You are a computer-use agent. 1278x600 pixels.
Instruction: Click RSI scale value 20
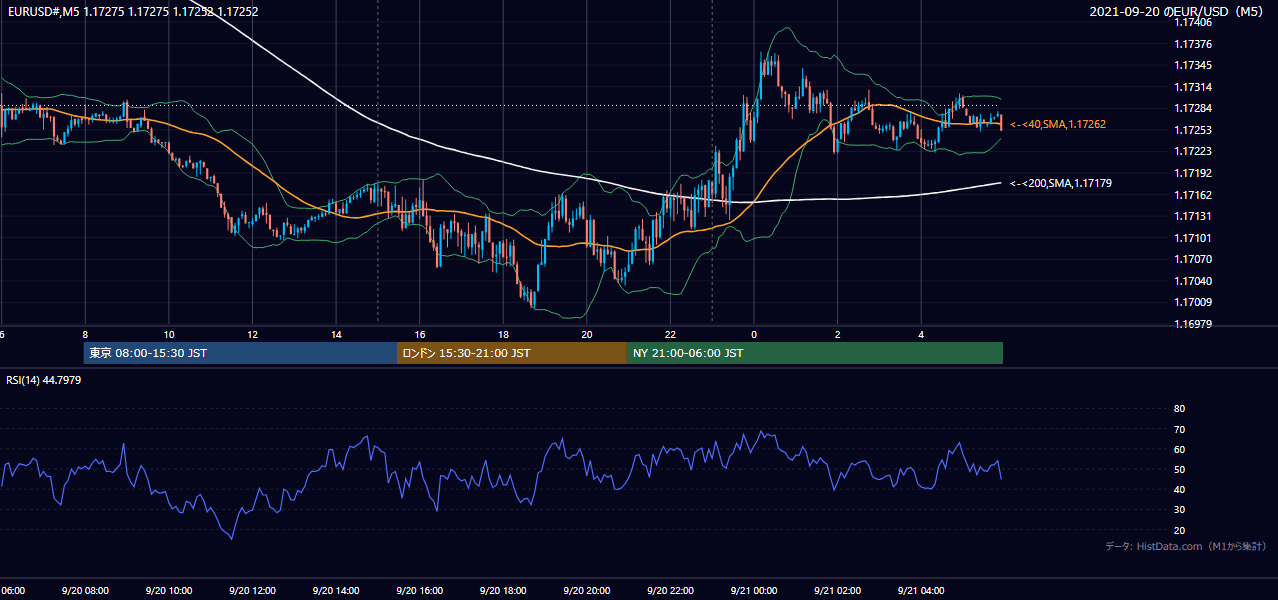(x=1179, y=530)
